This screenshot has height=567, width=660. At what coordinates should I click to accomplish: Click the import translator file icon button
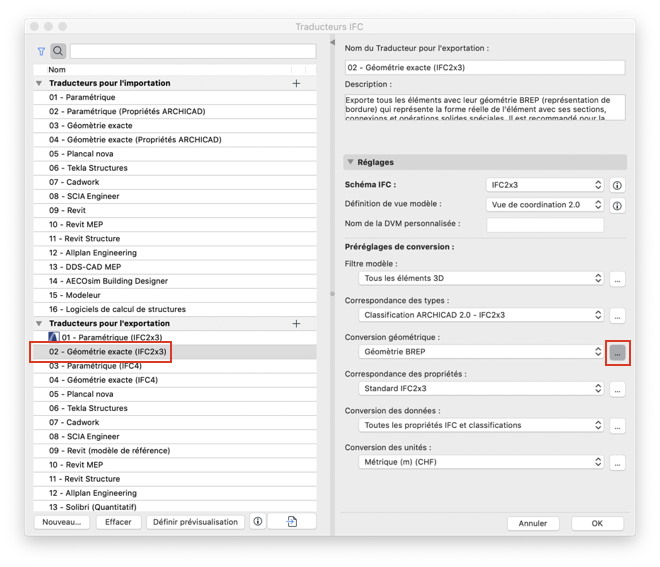click(292, 522)
